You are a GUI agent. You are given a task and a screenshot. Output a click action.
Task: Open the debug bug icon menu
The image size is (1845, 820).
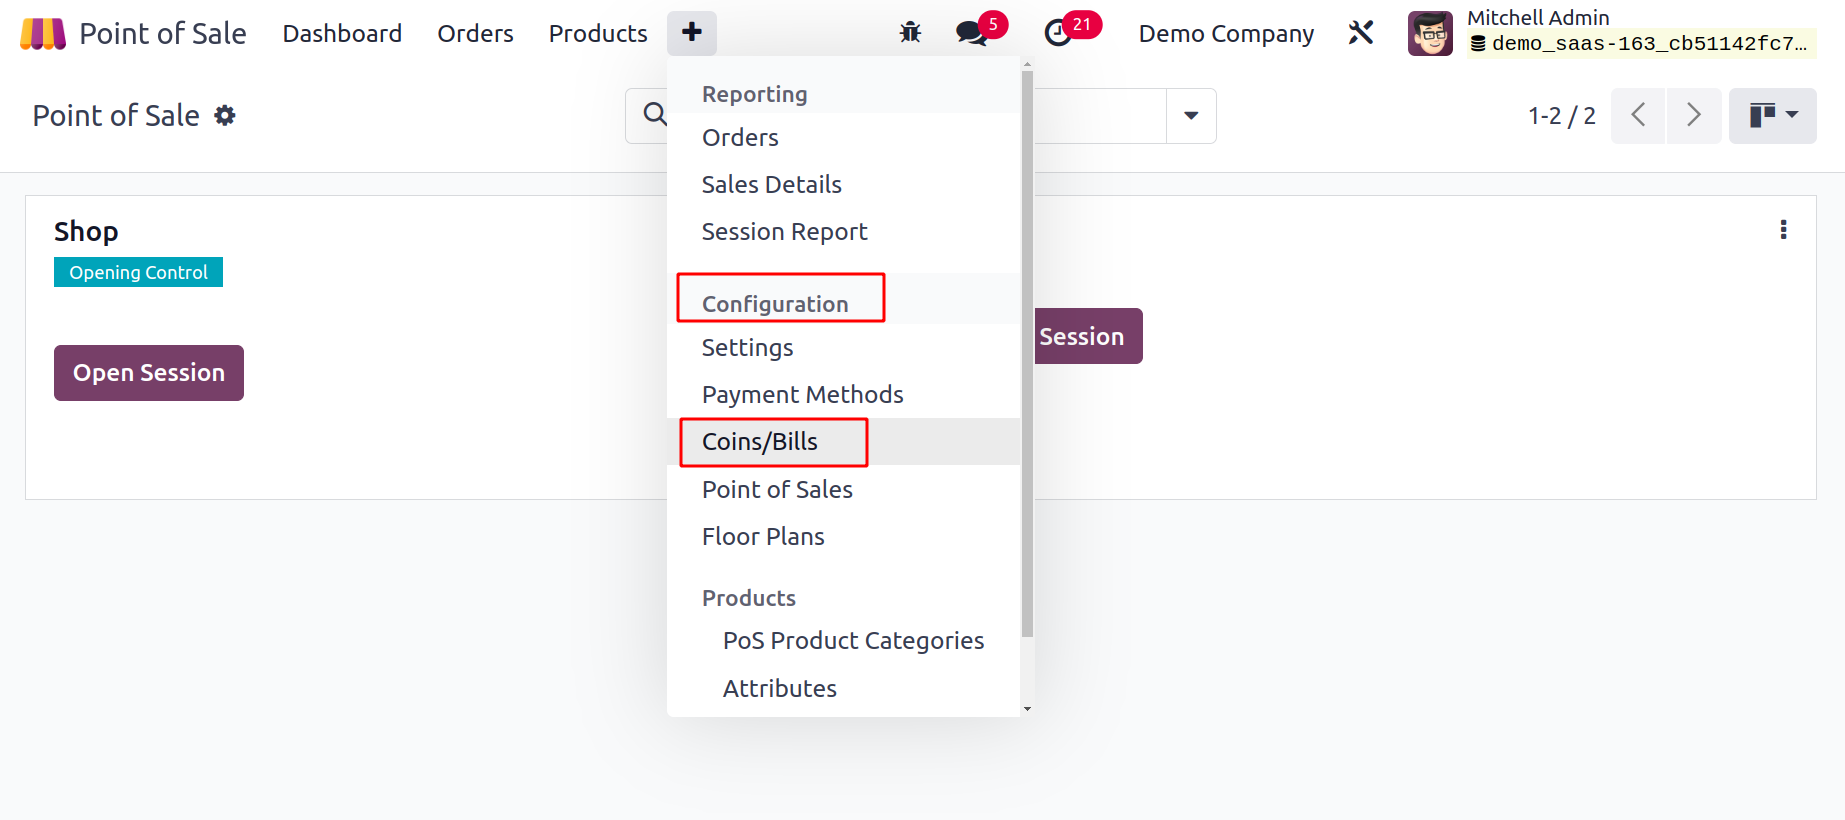pyautogui.click(x=910, y=33)
